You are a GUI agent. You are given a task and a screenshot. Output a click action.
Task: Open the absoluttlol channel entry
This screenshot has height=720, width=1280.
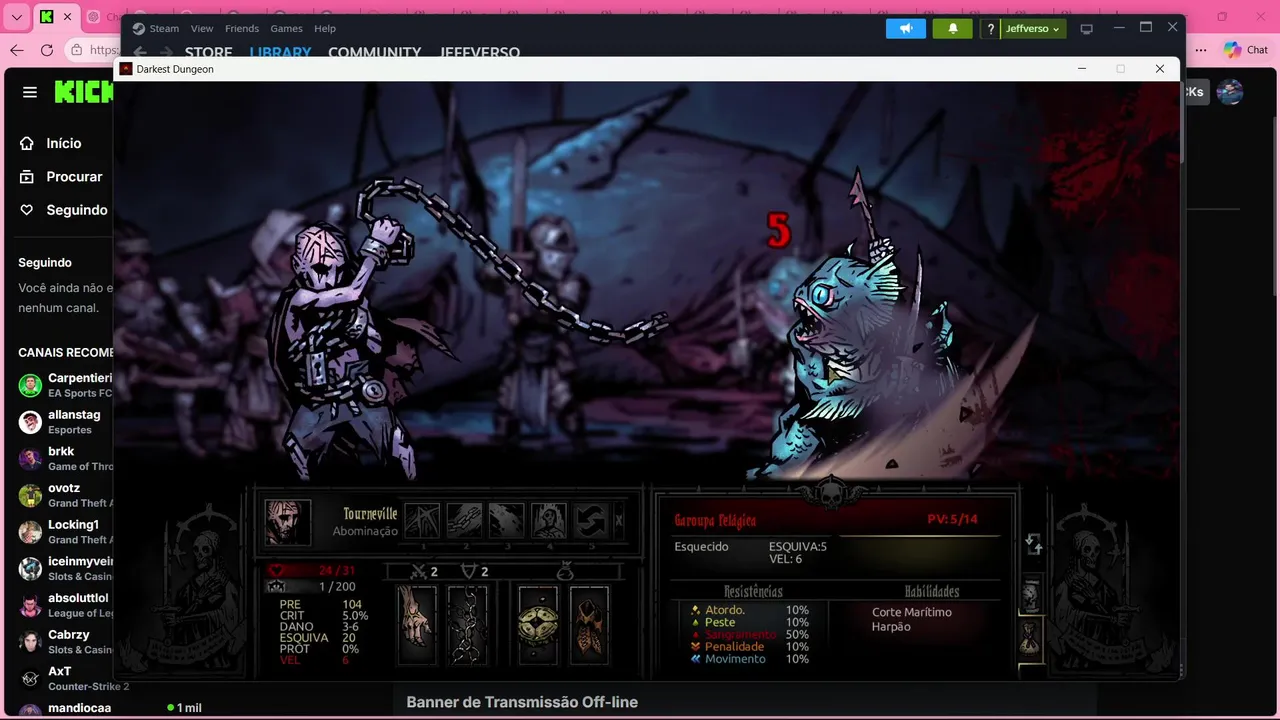[x=65, y=605]
